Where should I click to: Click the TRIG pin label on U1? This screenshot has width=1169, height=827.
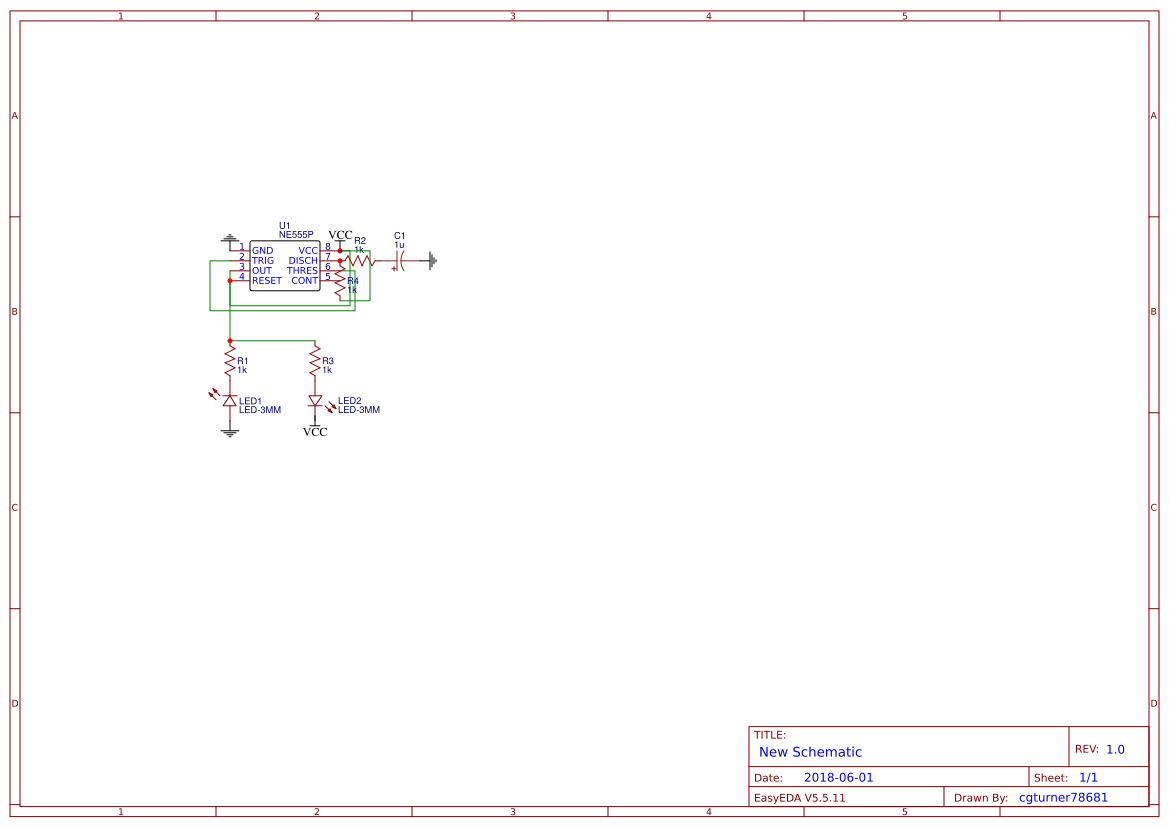pyautogui.click(x=262, y=260)
